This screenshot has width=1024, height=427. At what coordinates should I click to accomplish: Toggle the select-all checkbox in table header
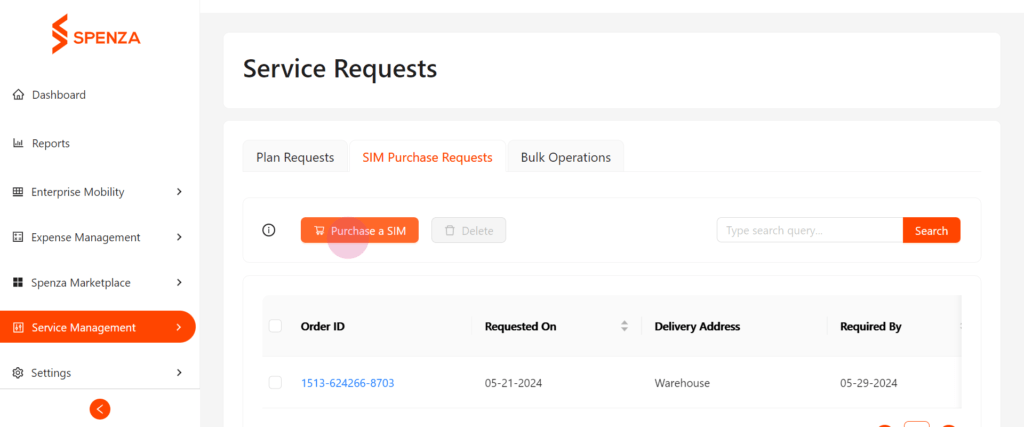(x=275, y=326)
